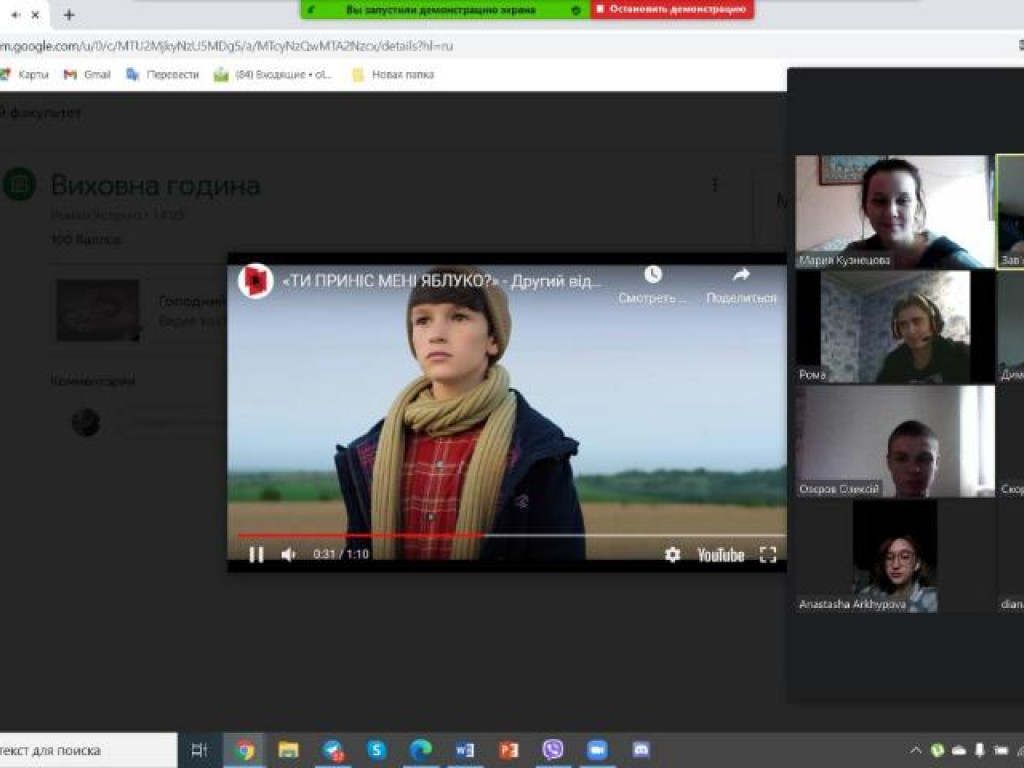This screenshot has width=1024, height=768.
Task: Open the Gmail bookmark
Action: click(87, 74)
